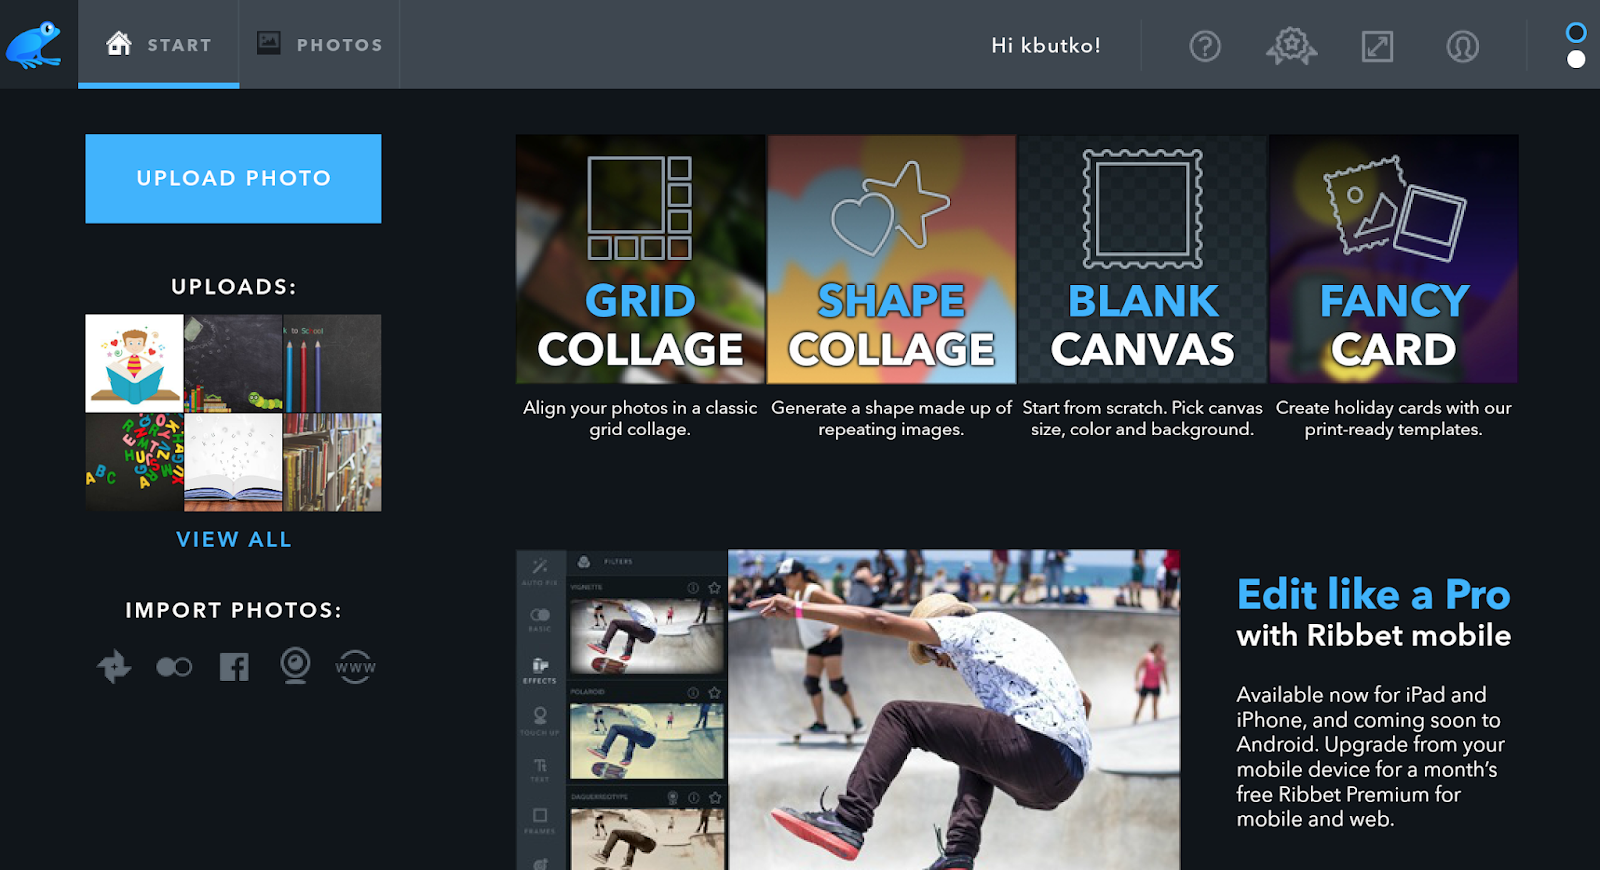Open the colorful alphabet letters upload thumbnail
1600x870 pixels.
click(x=134, y=462)
